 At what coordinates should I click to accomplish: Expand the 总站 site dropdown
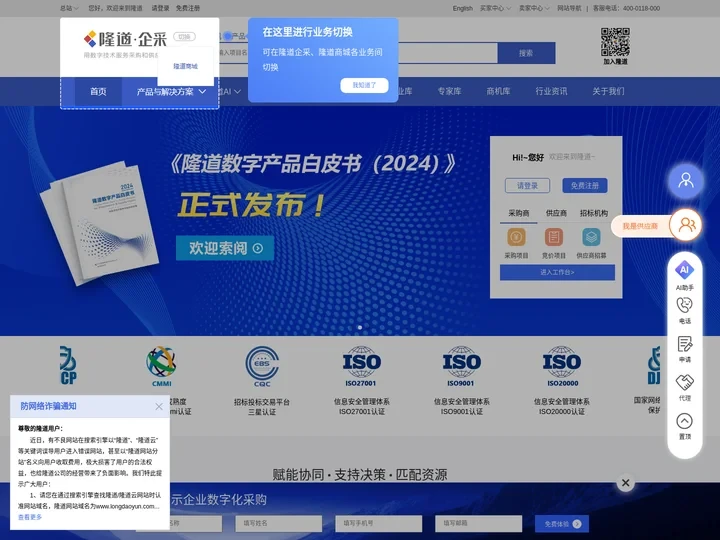[x=69, y=8]
